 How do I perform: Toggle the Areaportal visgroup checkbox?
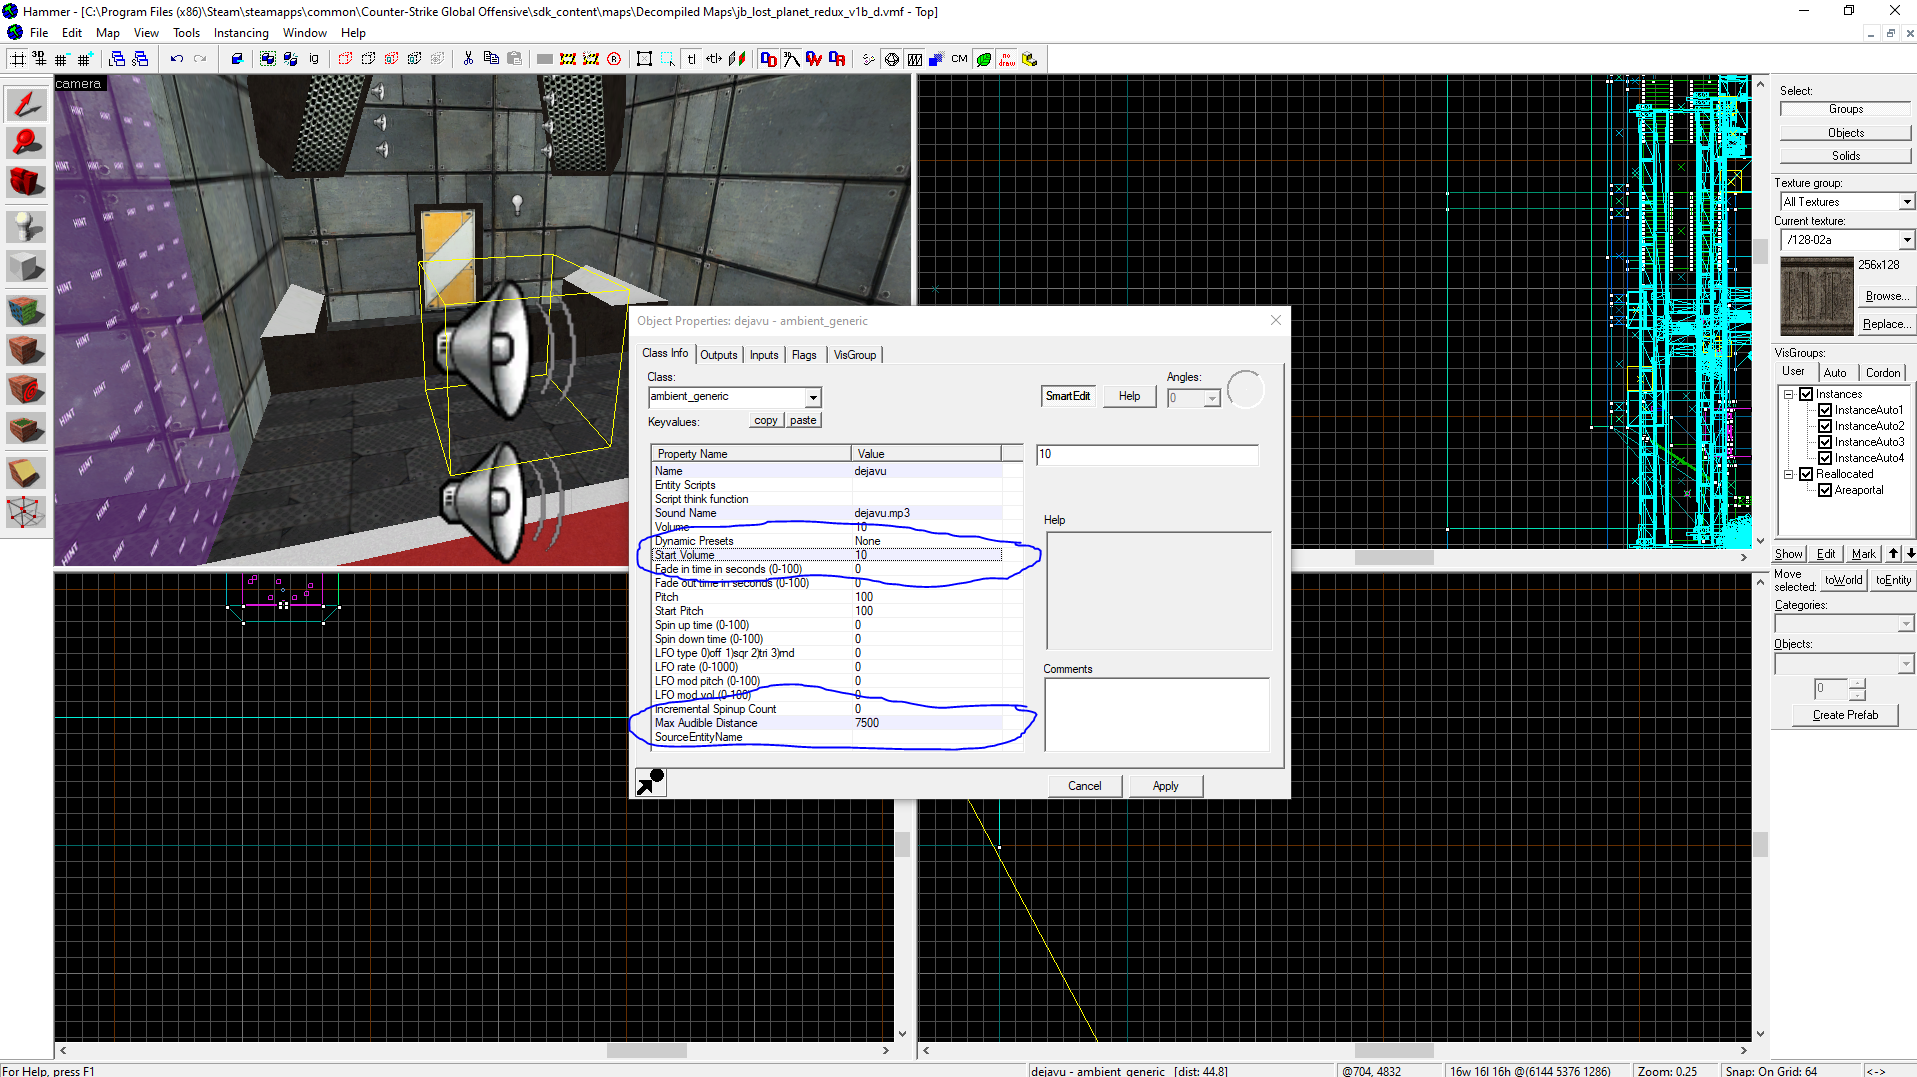(1825, 490)
